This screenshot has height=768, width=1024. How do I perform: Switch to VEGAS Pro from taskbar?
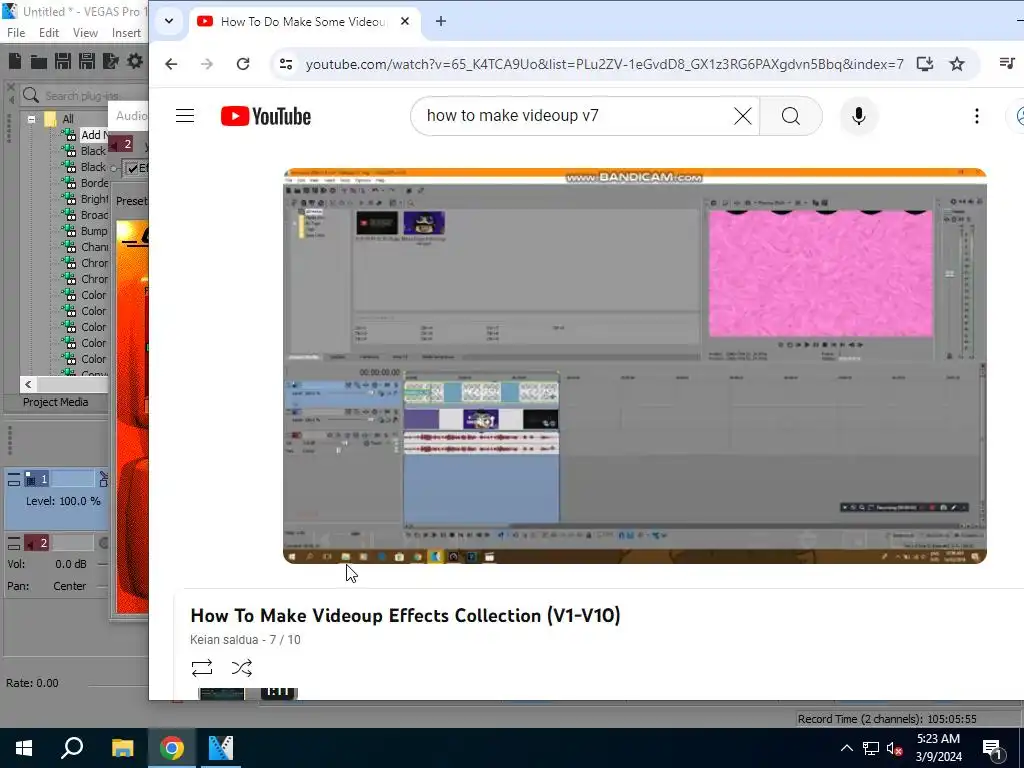tap(221, 748)
